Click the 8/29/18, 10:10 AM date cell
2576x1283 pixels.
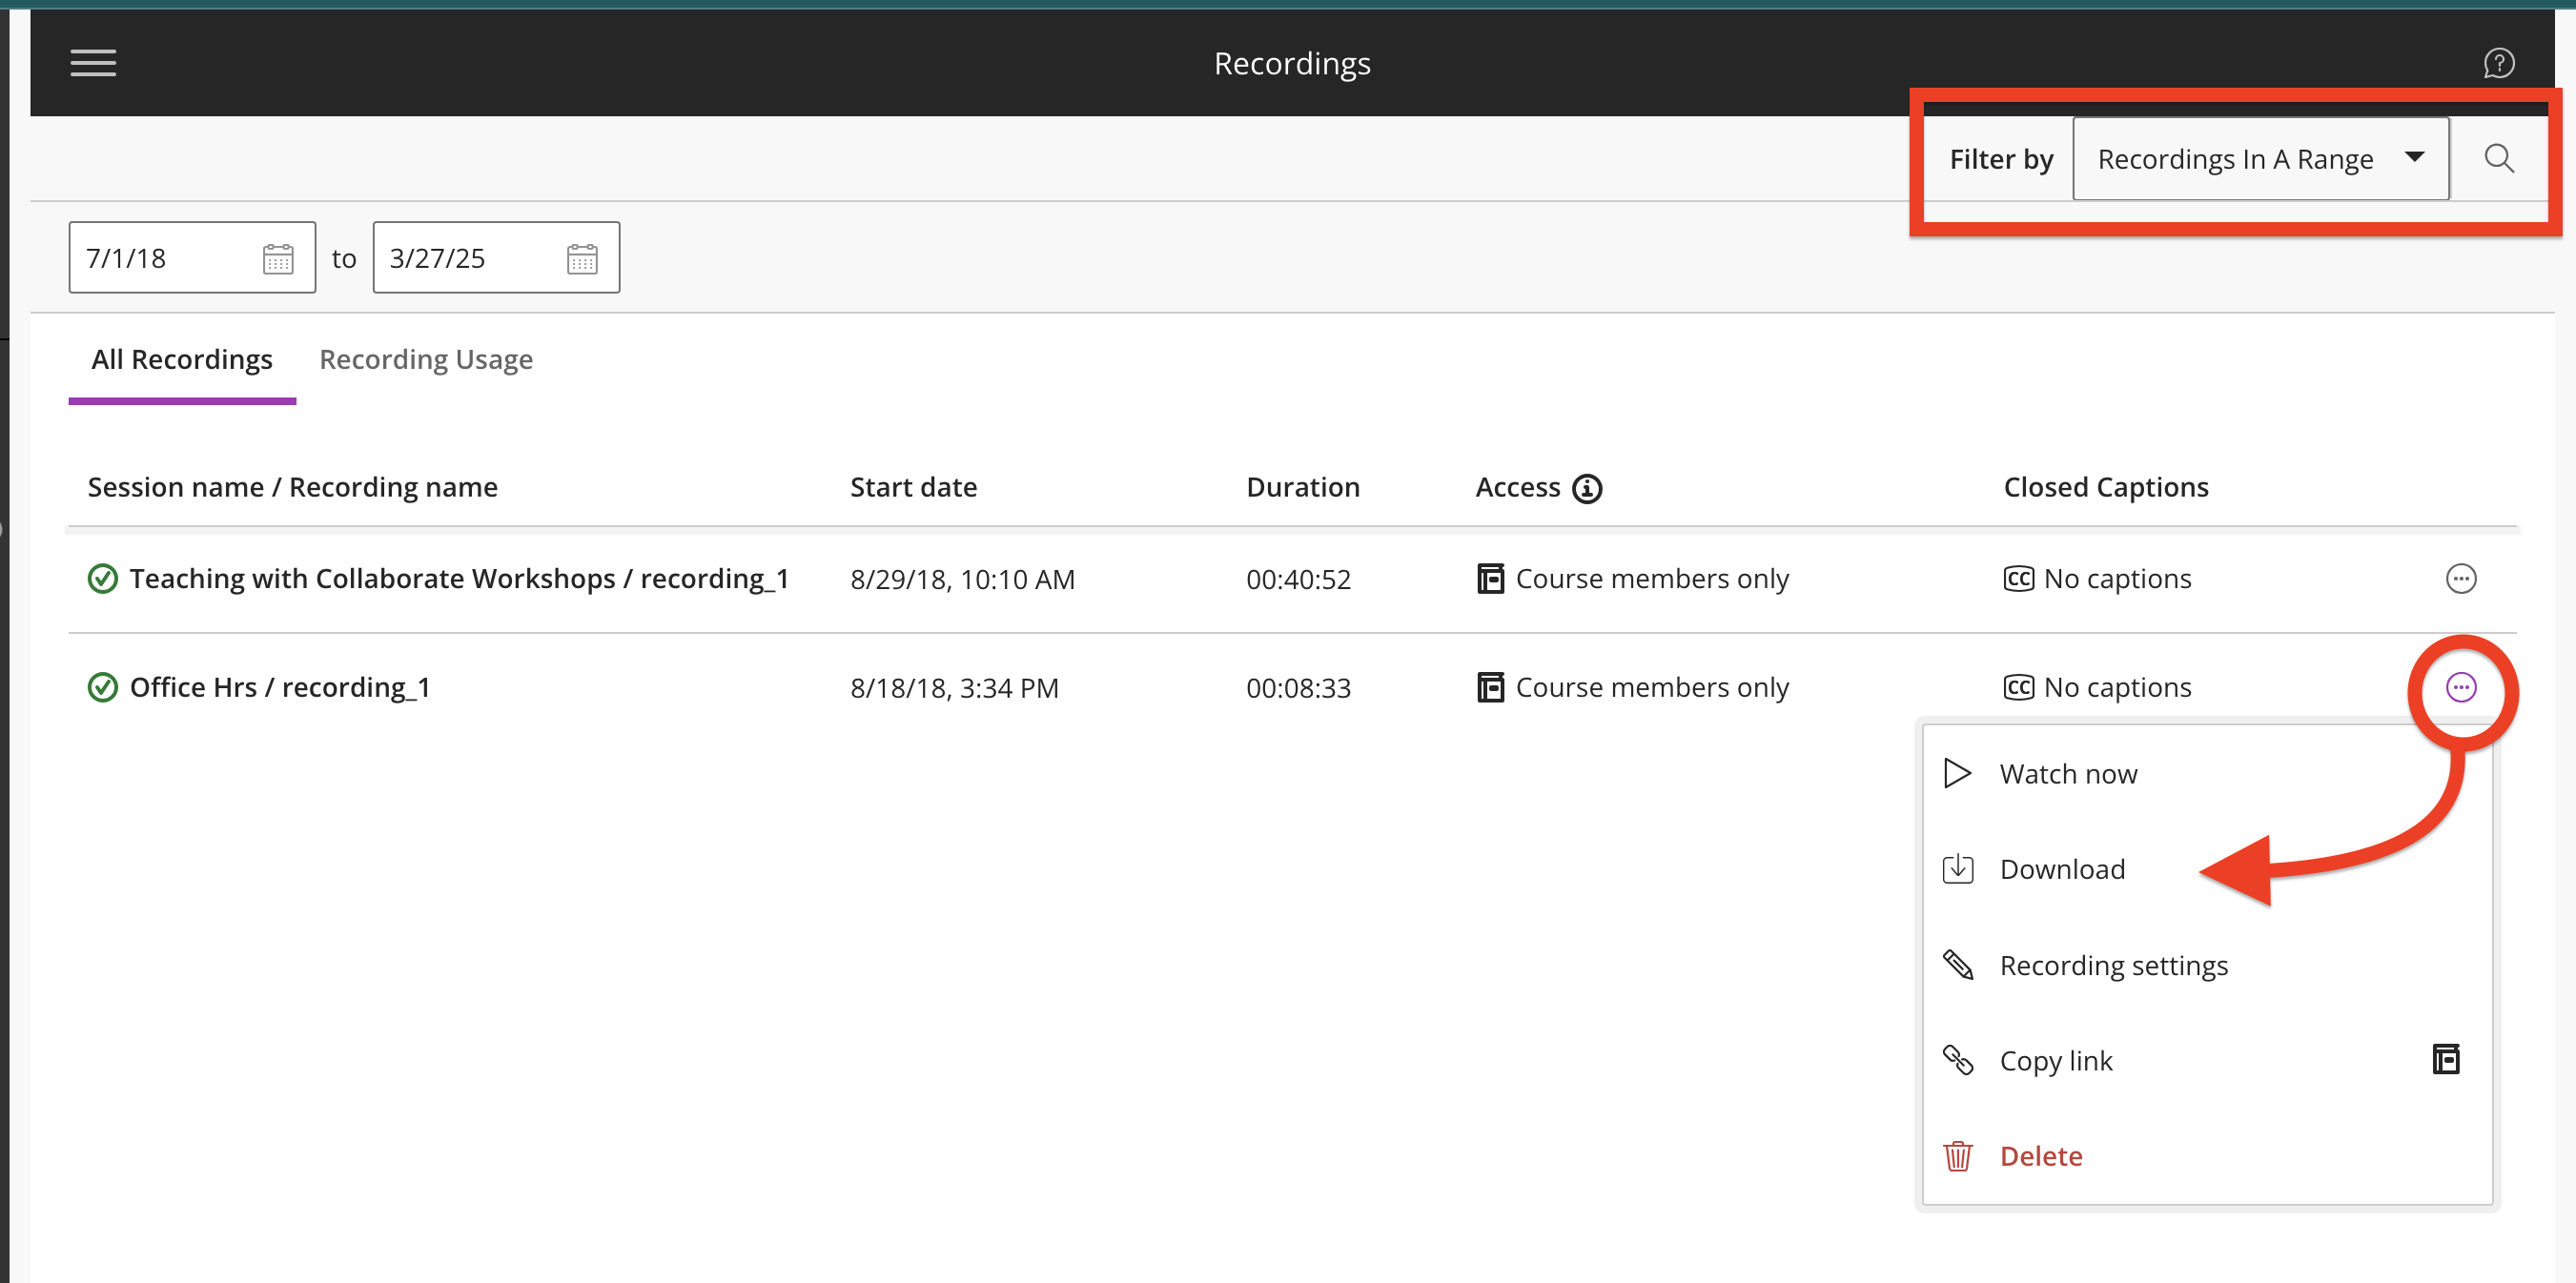(x=962, y=579)
